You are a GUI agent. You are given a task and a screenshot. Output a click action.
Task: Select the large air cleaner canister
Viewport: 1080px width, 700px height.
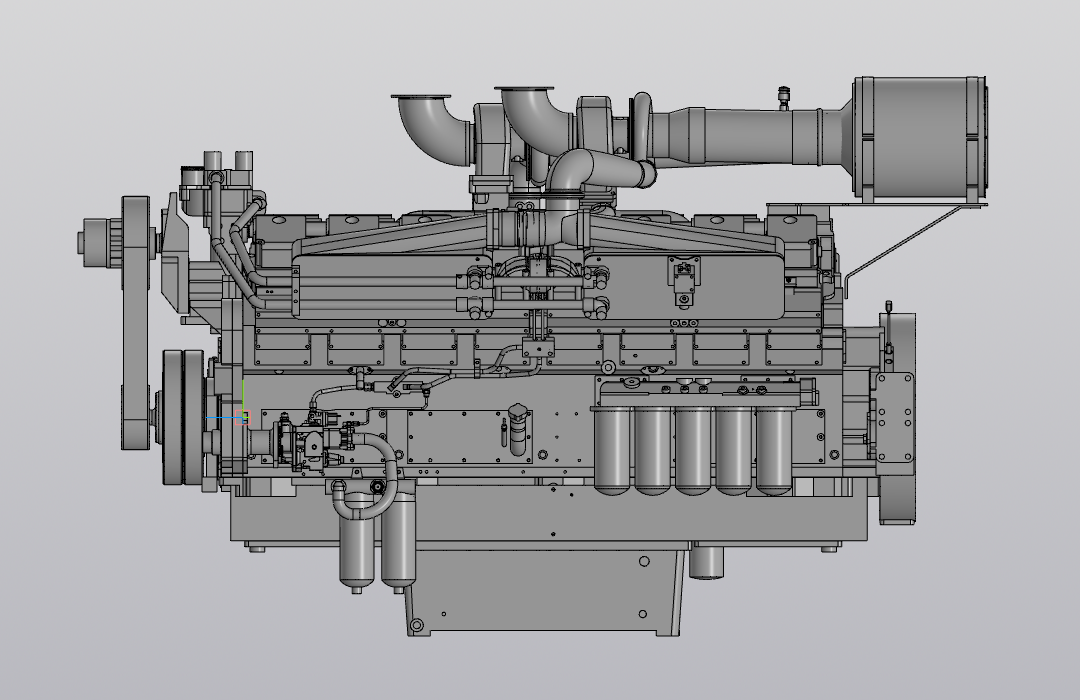tap(920, 137)
